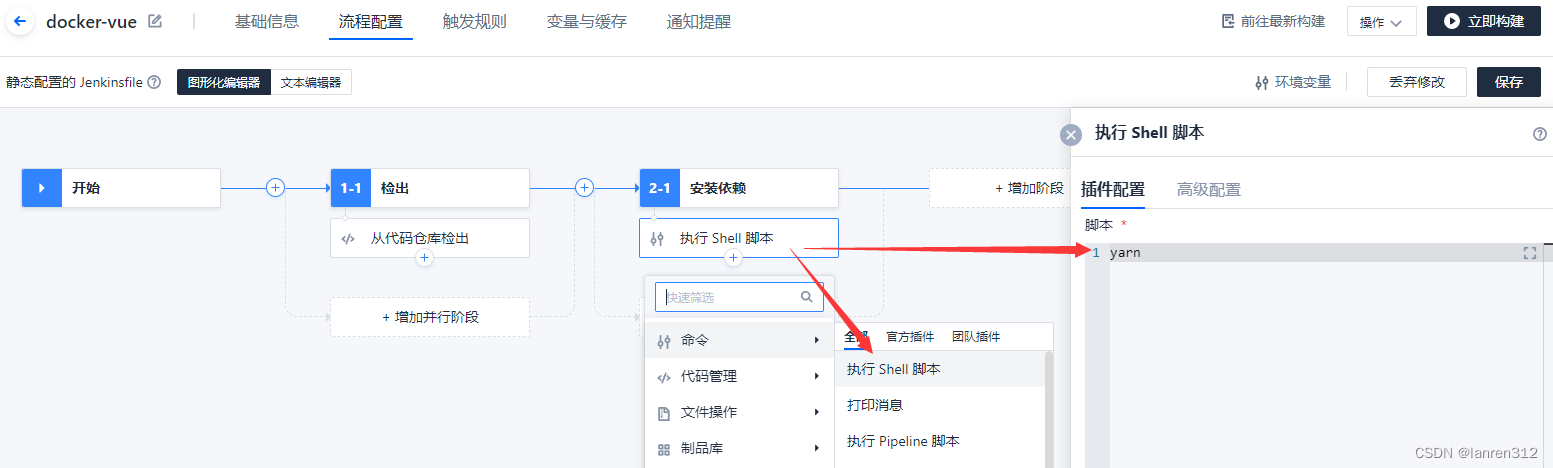Select the 插件配置 tab

(1113, 189)
